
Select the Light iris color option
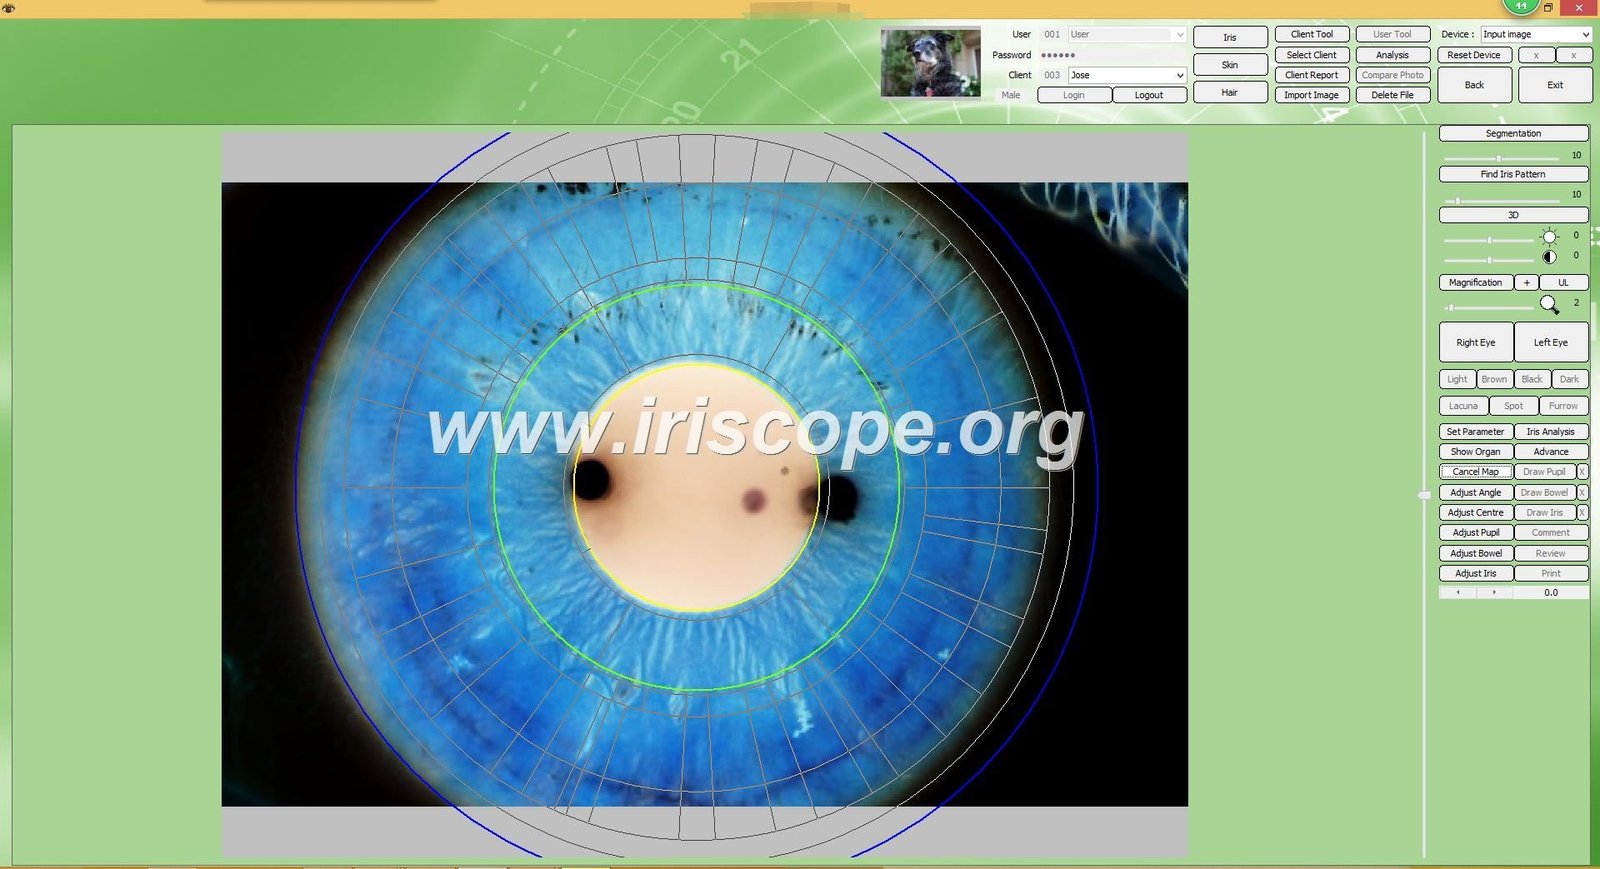coord(1457,379)
